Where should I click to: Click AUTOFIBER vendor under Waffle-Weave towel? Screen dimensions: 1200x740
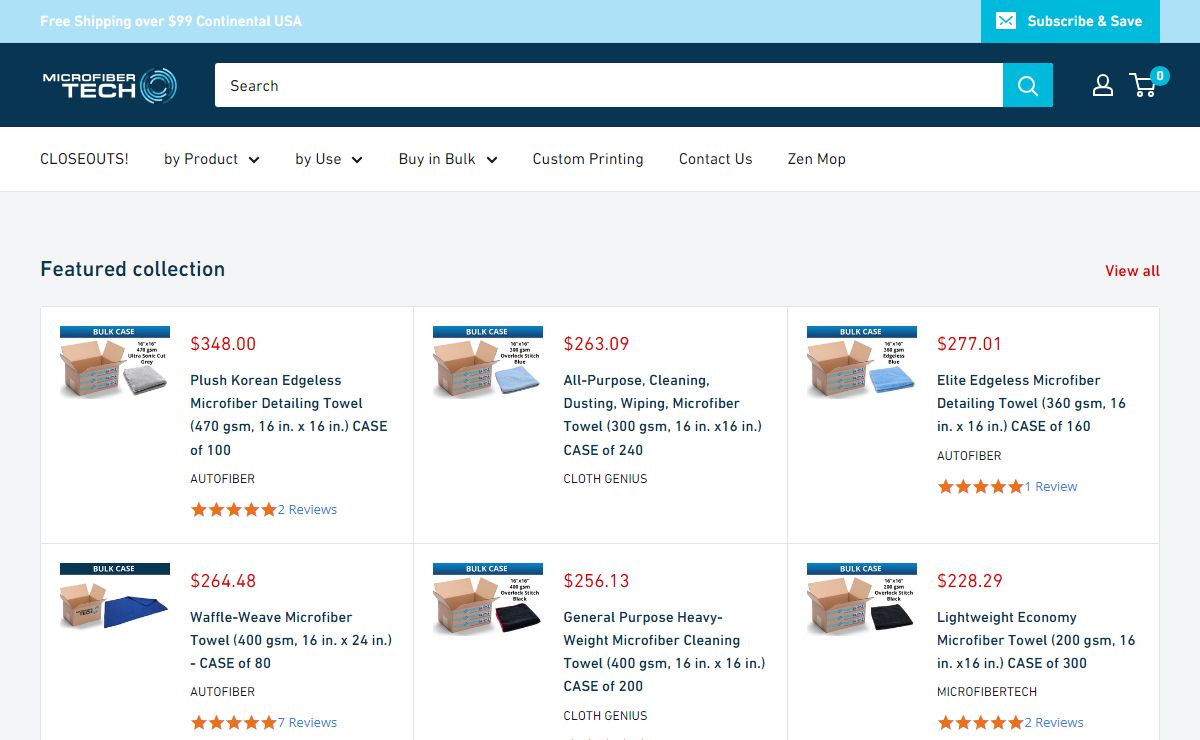click(223, 692)
